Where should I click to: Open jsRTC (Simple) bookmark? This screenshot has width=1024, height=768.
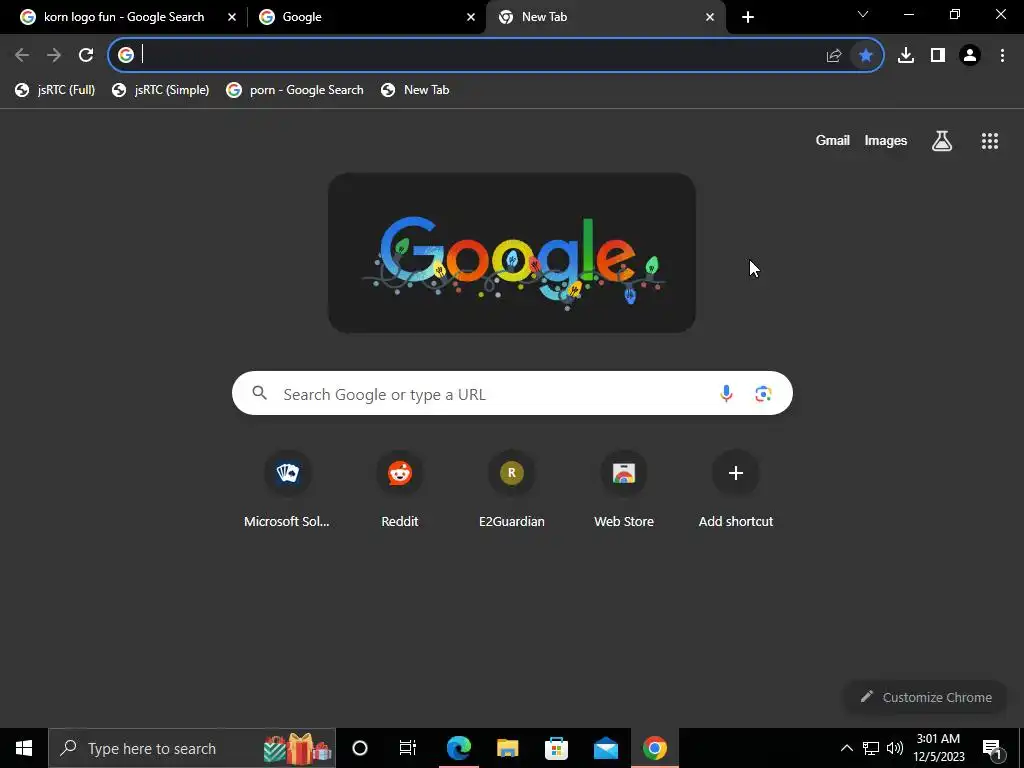[161, 90]
